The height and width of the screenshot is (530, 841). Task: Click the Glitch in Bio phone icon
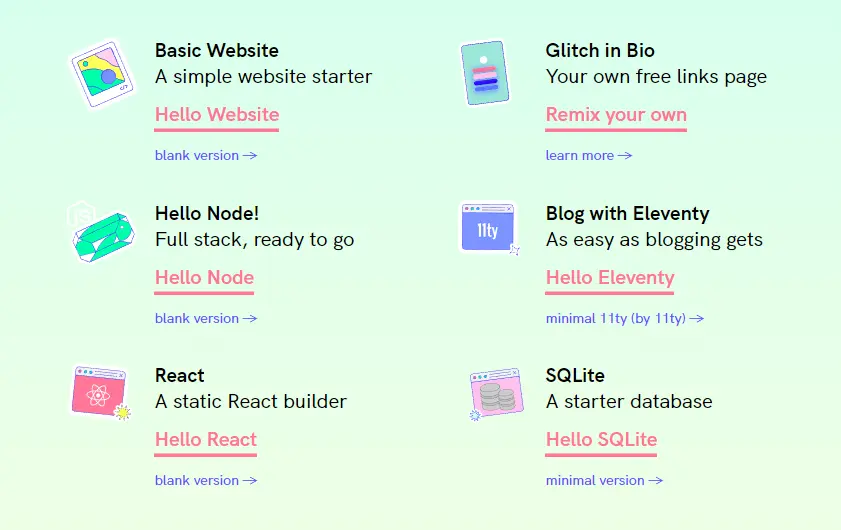485,73
